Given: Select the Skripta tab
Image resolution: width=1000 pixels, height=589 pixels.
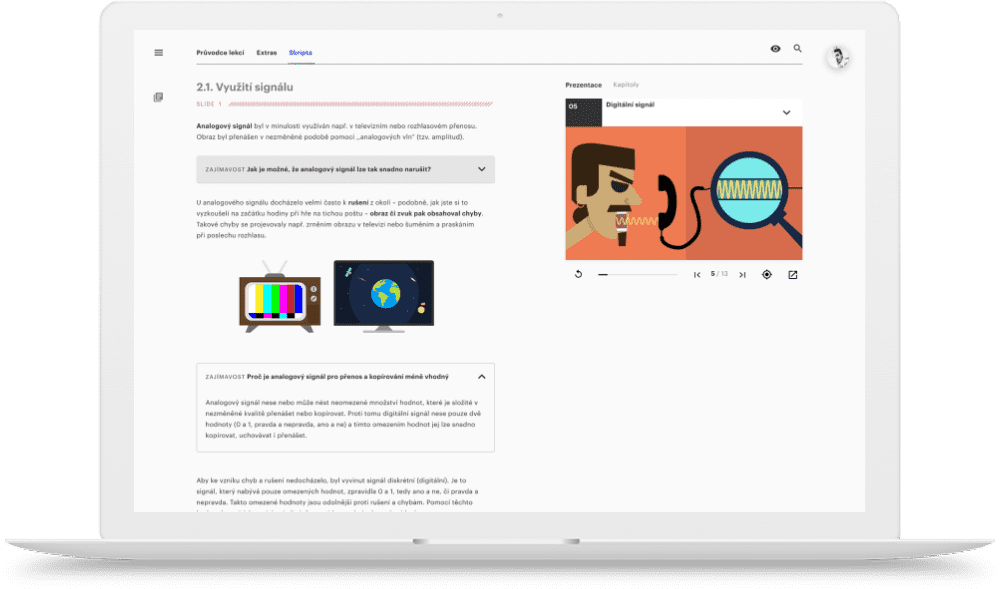Looking at the screenshot, I should pos(300,52).
